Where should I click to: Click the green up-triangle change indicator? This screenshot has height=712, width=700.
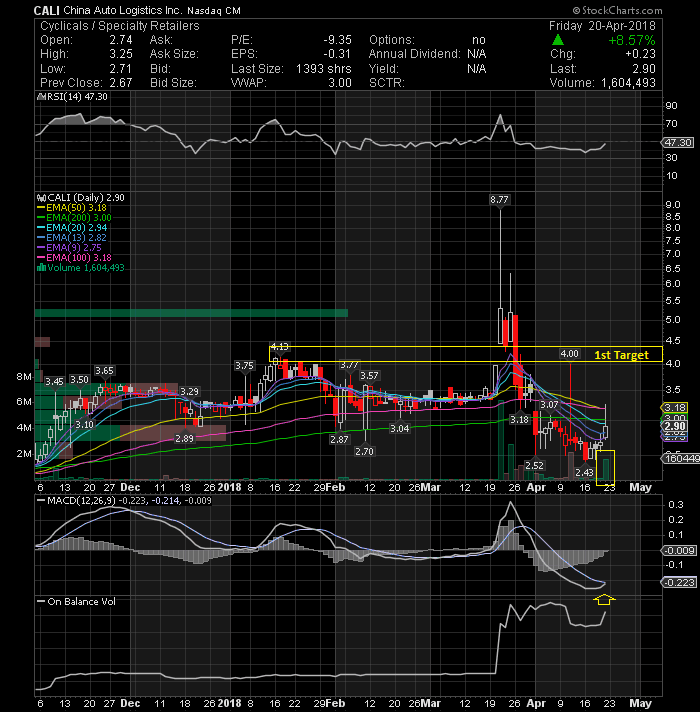click(x=558, y=40)
